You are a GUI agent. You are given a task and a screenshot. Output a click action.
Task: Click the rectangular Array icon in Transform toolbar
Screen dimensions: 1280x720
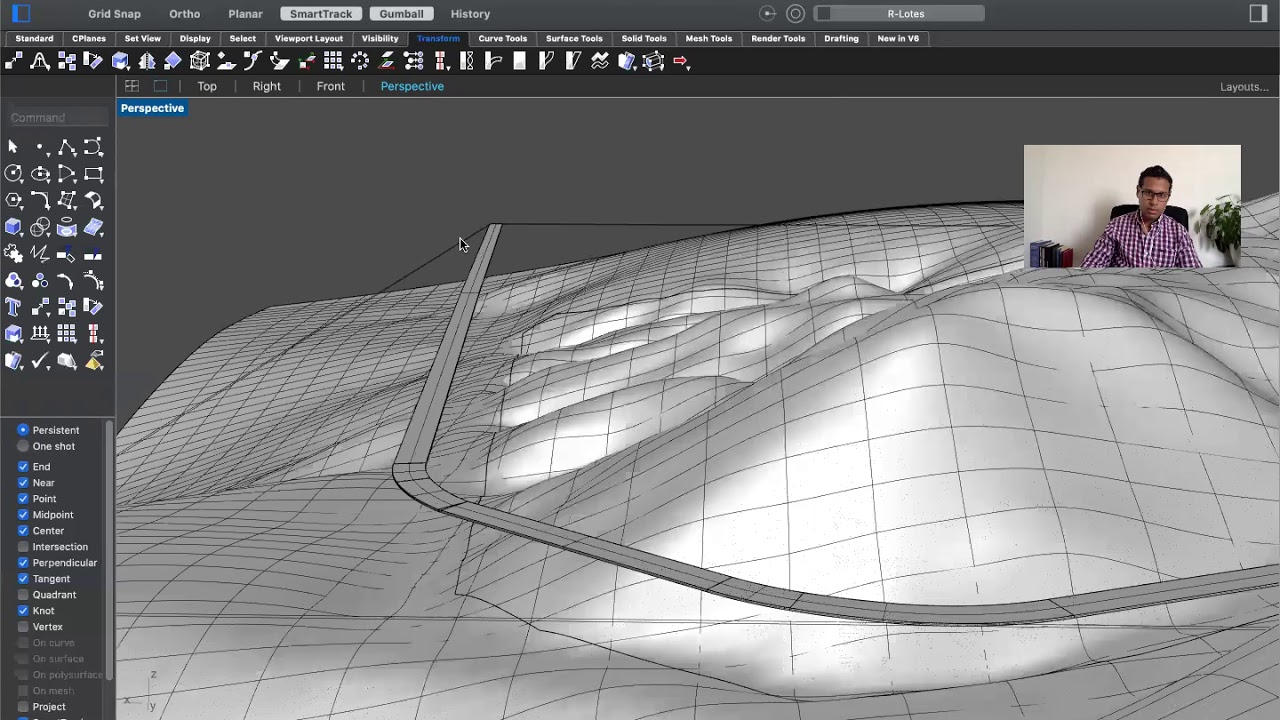point(333,61)
